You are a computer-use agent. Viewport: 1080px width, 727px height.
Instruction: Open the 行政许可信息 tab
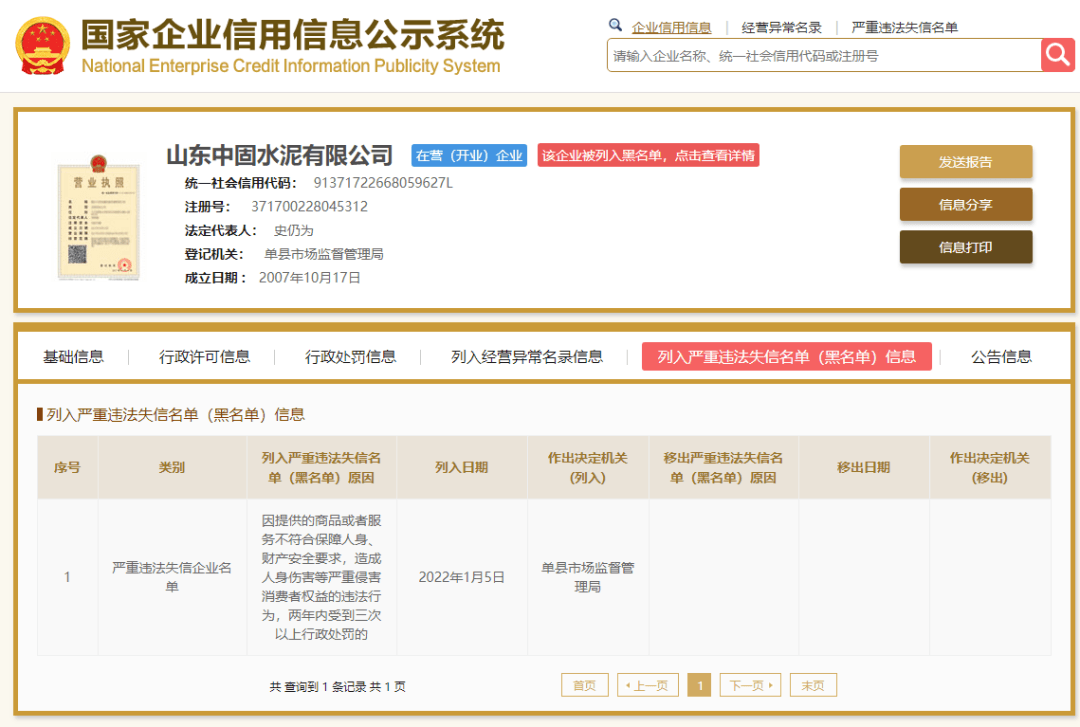tap(205, 357)
